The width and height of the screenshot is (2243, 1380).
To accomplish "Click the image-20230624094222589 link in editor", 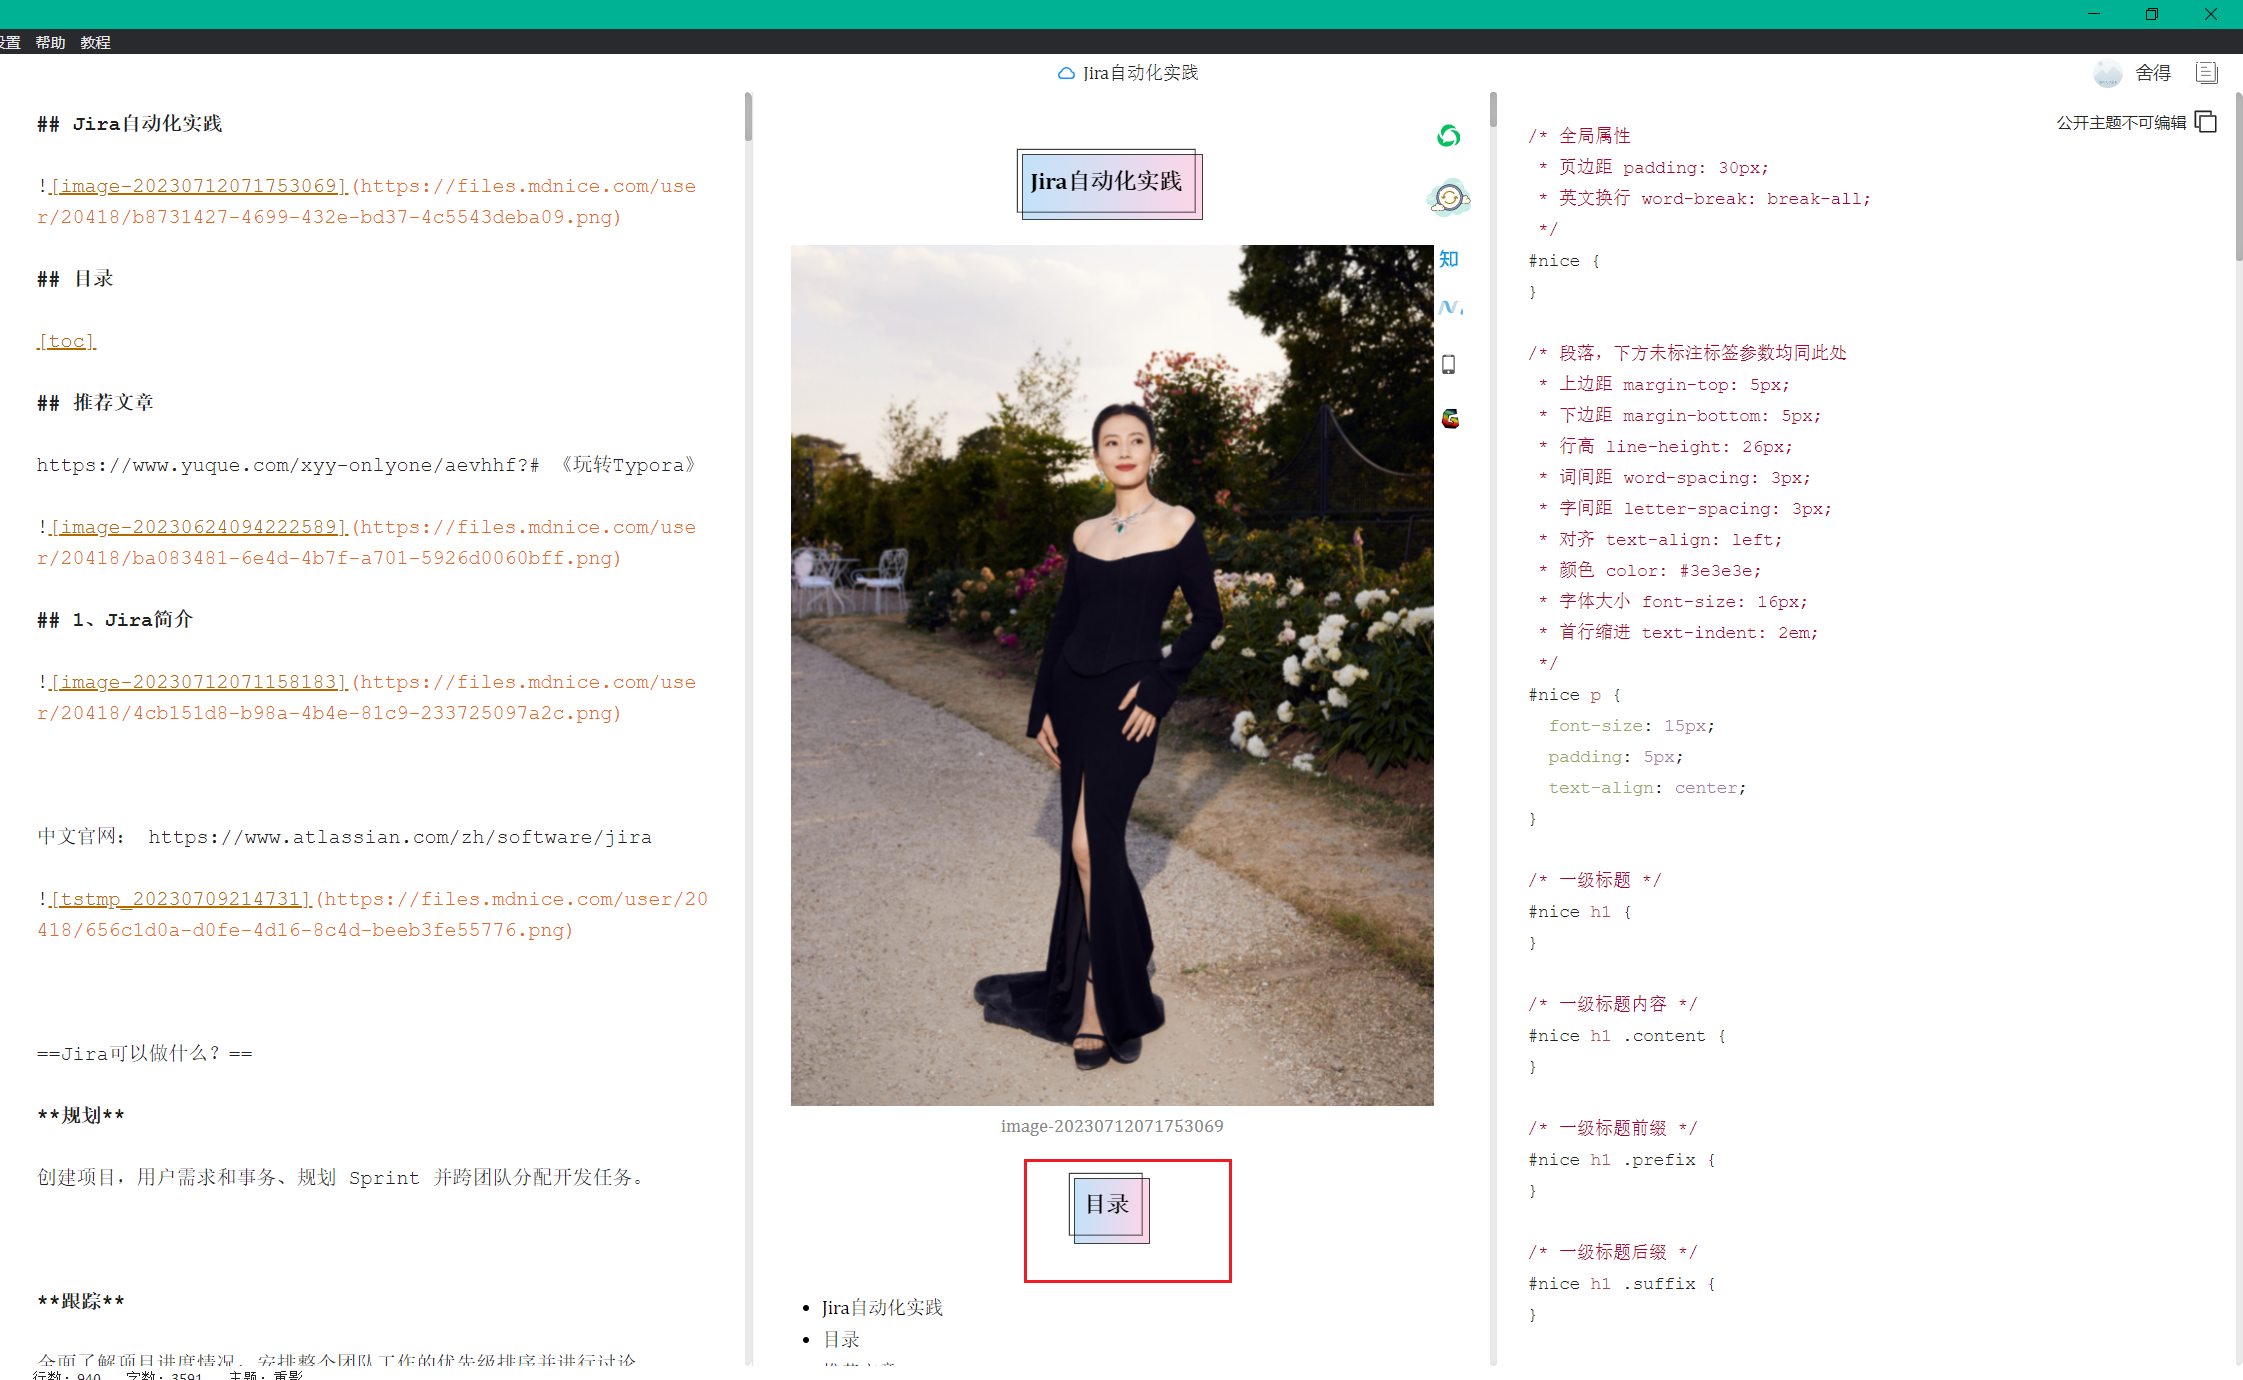I will click(x=198, y=527).
